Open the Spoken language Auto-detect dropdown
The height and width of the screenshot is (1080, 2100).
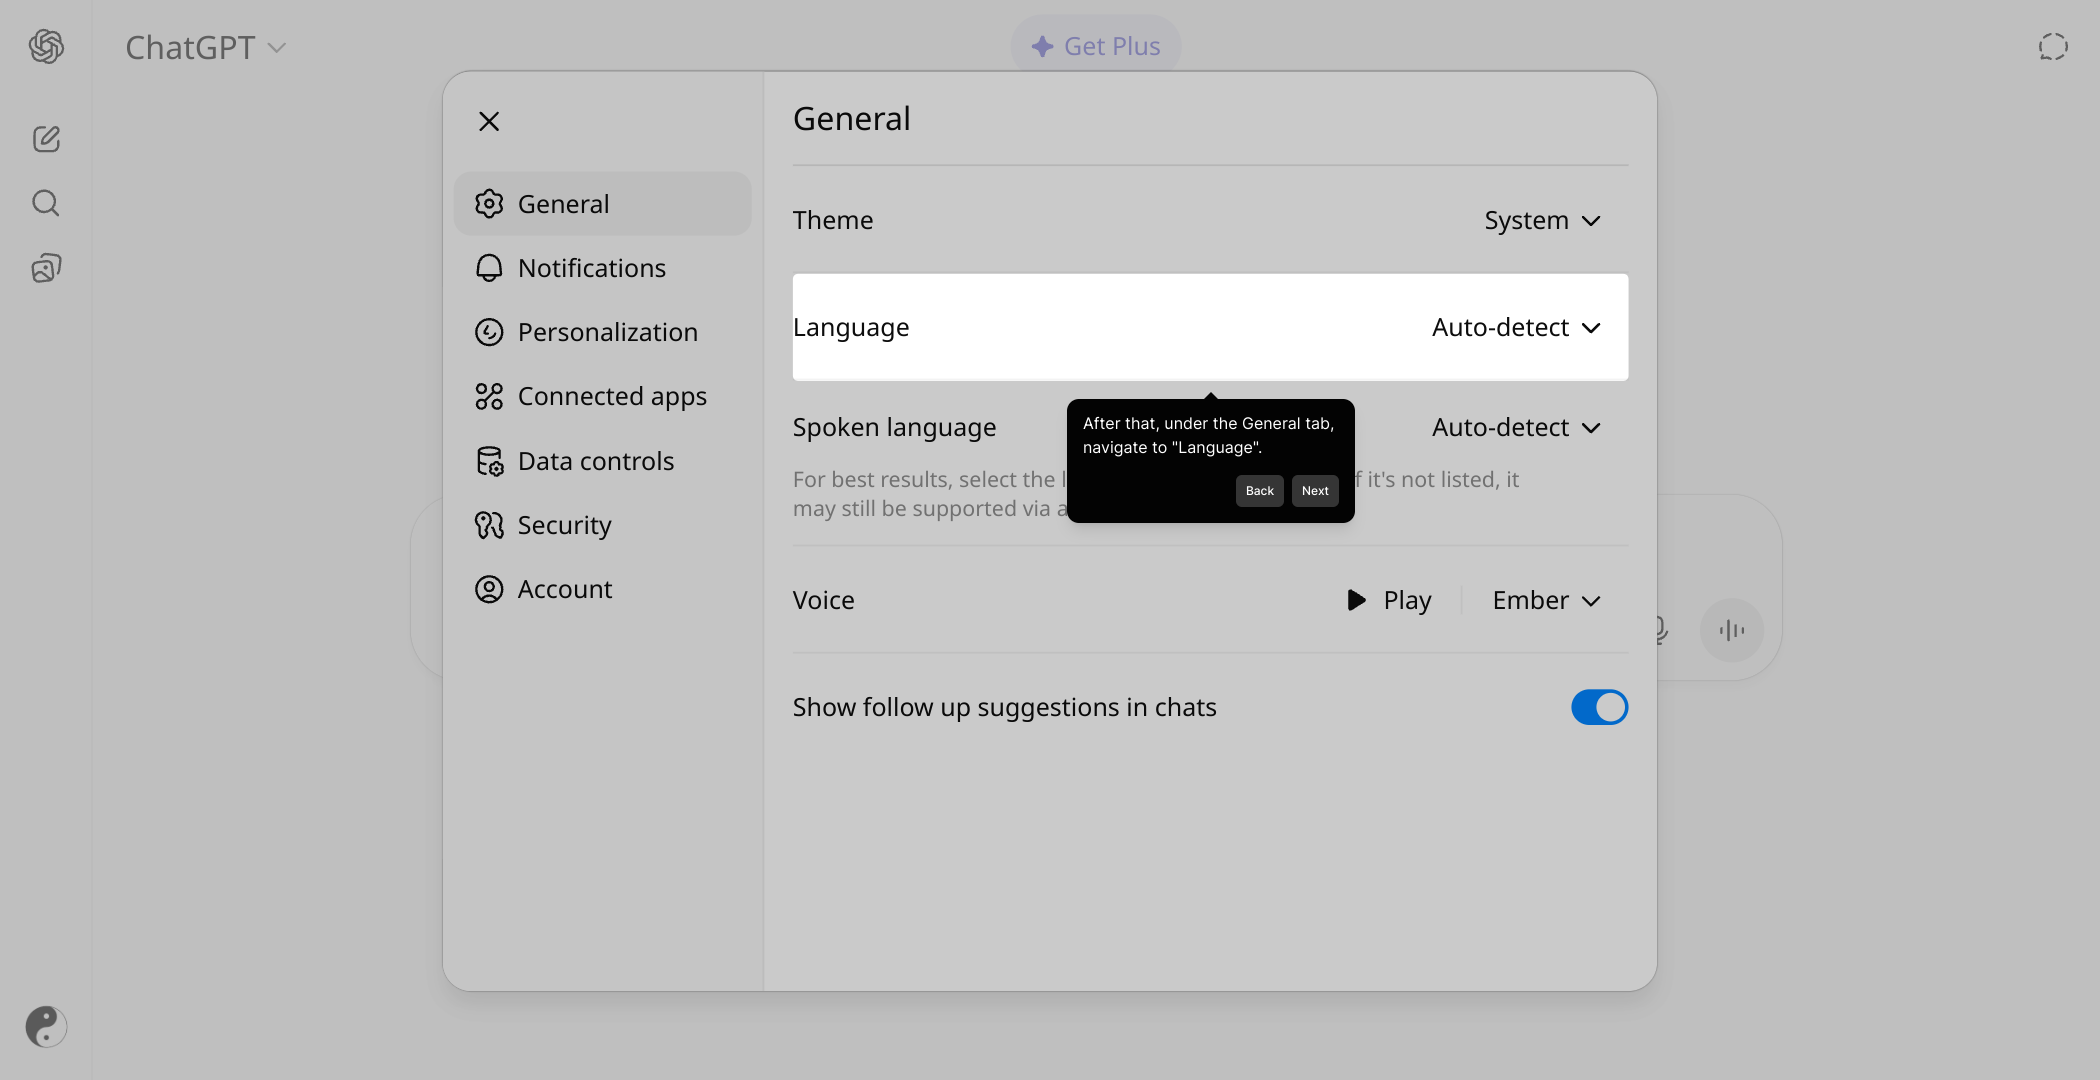point(1517,427)
